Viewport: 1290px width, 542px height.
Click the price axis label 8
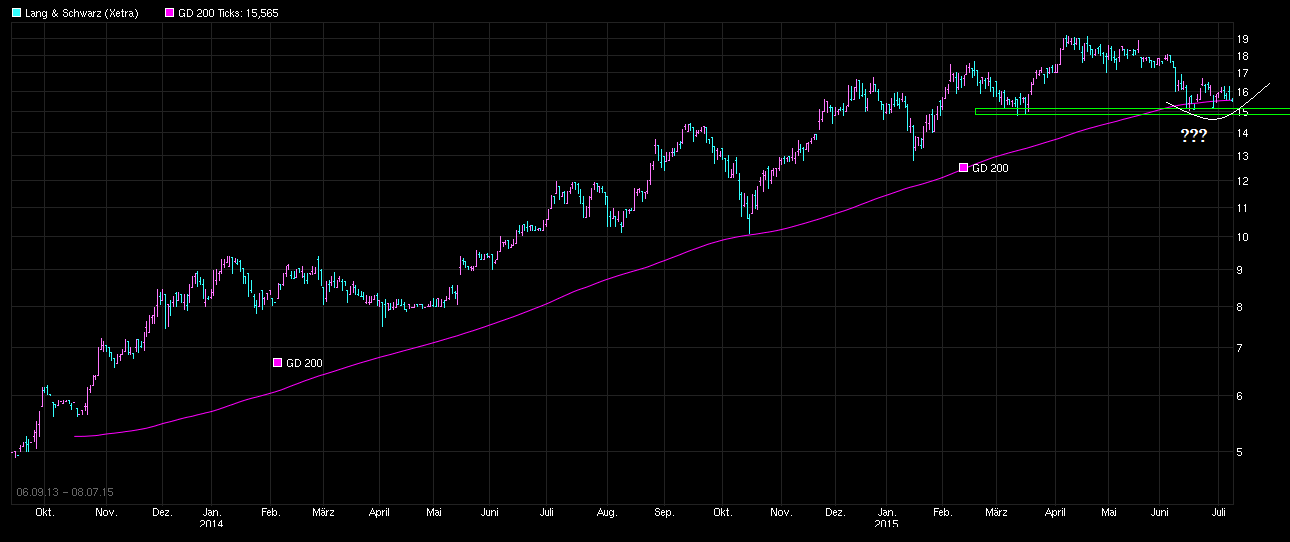coord(1240,307)
